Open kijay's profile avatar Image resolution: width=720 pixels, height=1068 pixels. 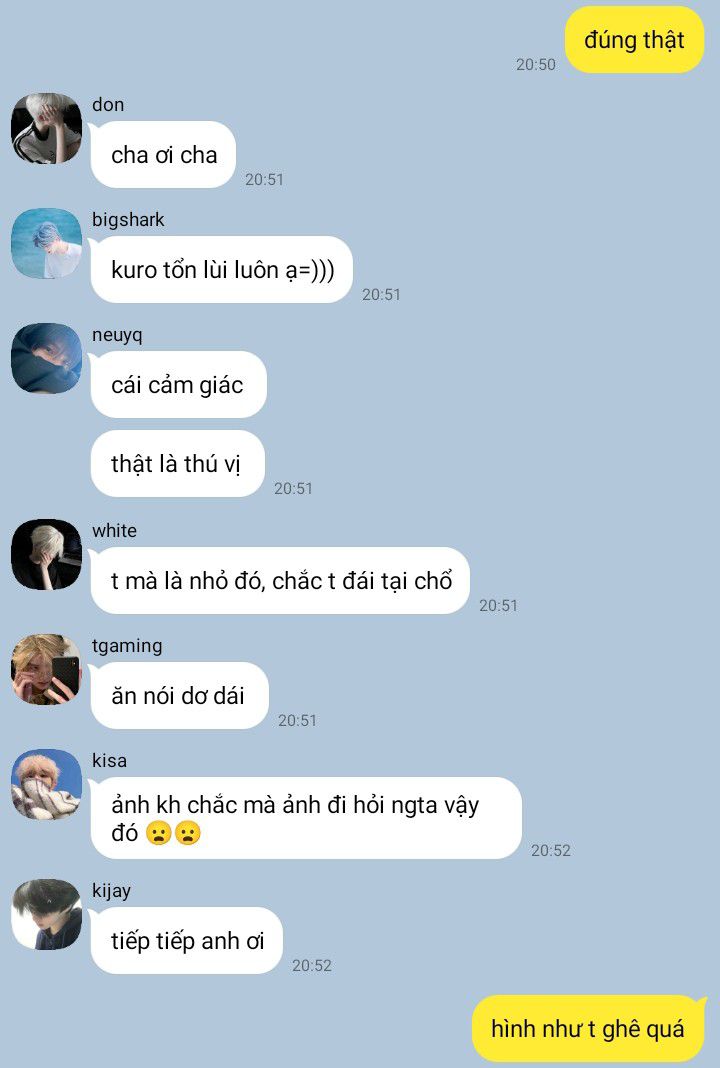click(x=46, y=914)
